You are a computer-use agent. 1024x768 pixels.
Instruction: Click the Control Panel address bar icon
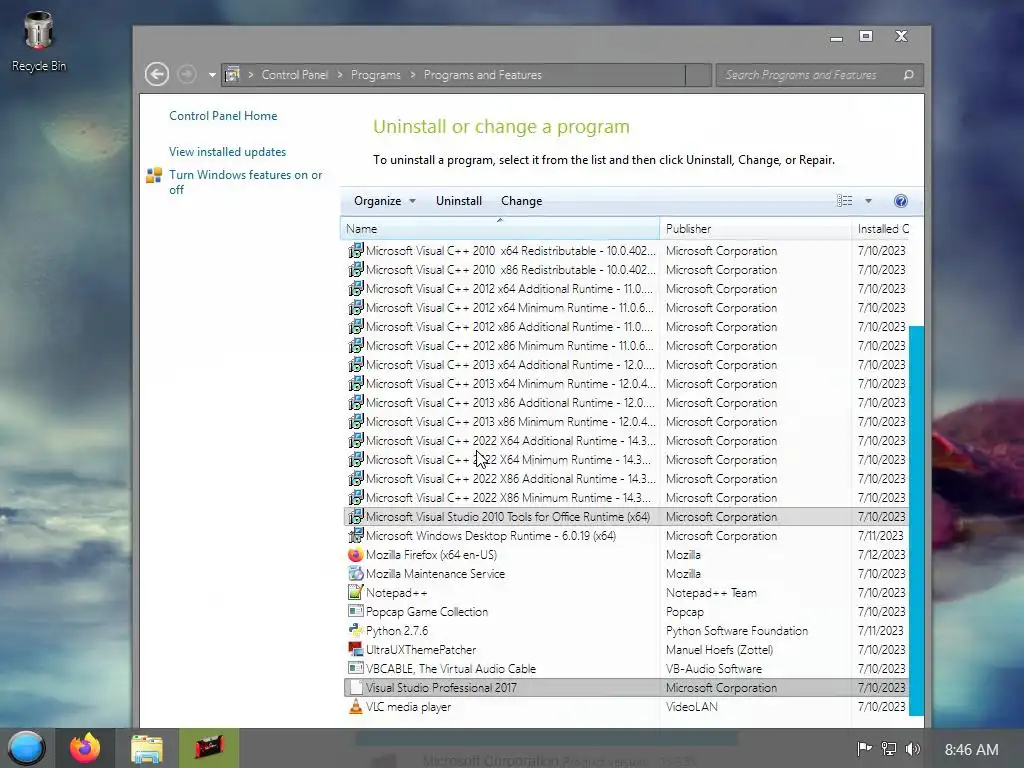click(x=232, y=74)
